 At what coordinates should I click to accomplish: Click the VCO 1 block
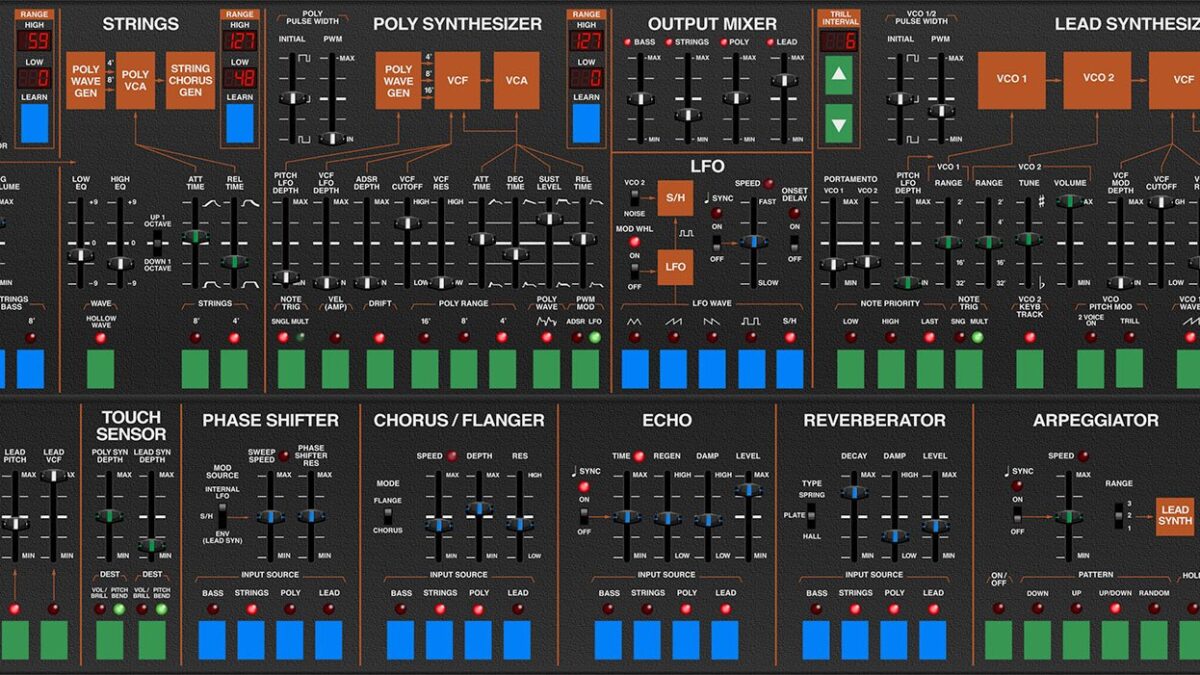click(x=1011, y=80)
